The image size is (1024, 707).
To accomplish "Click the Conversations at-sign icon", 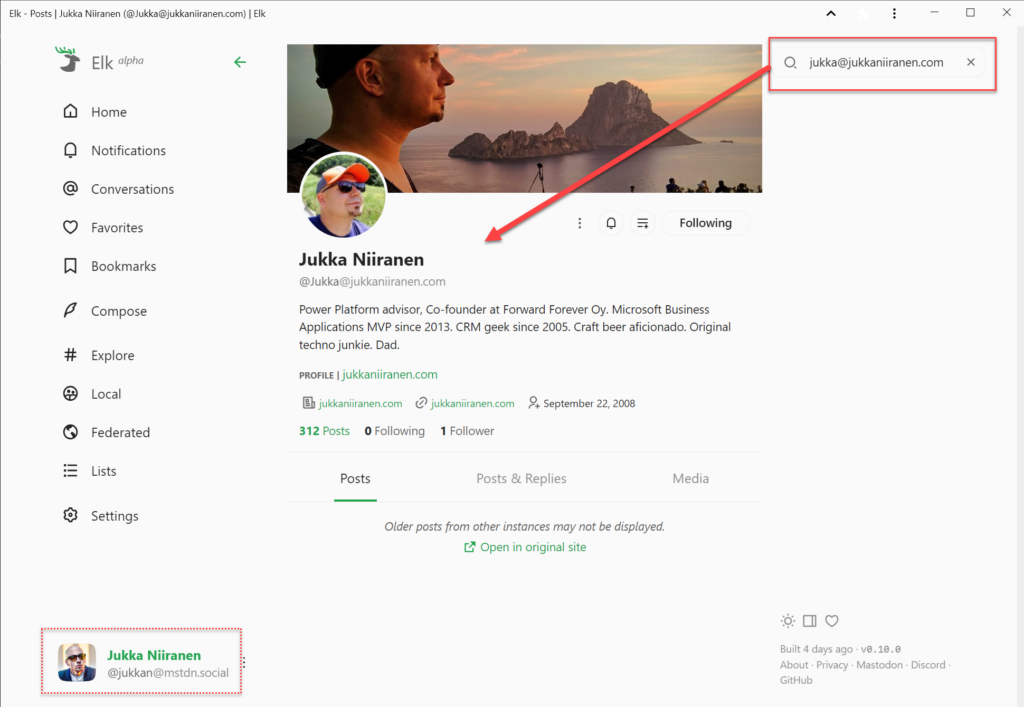I will click(x=71, y=188).
